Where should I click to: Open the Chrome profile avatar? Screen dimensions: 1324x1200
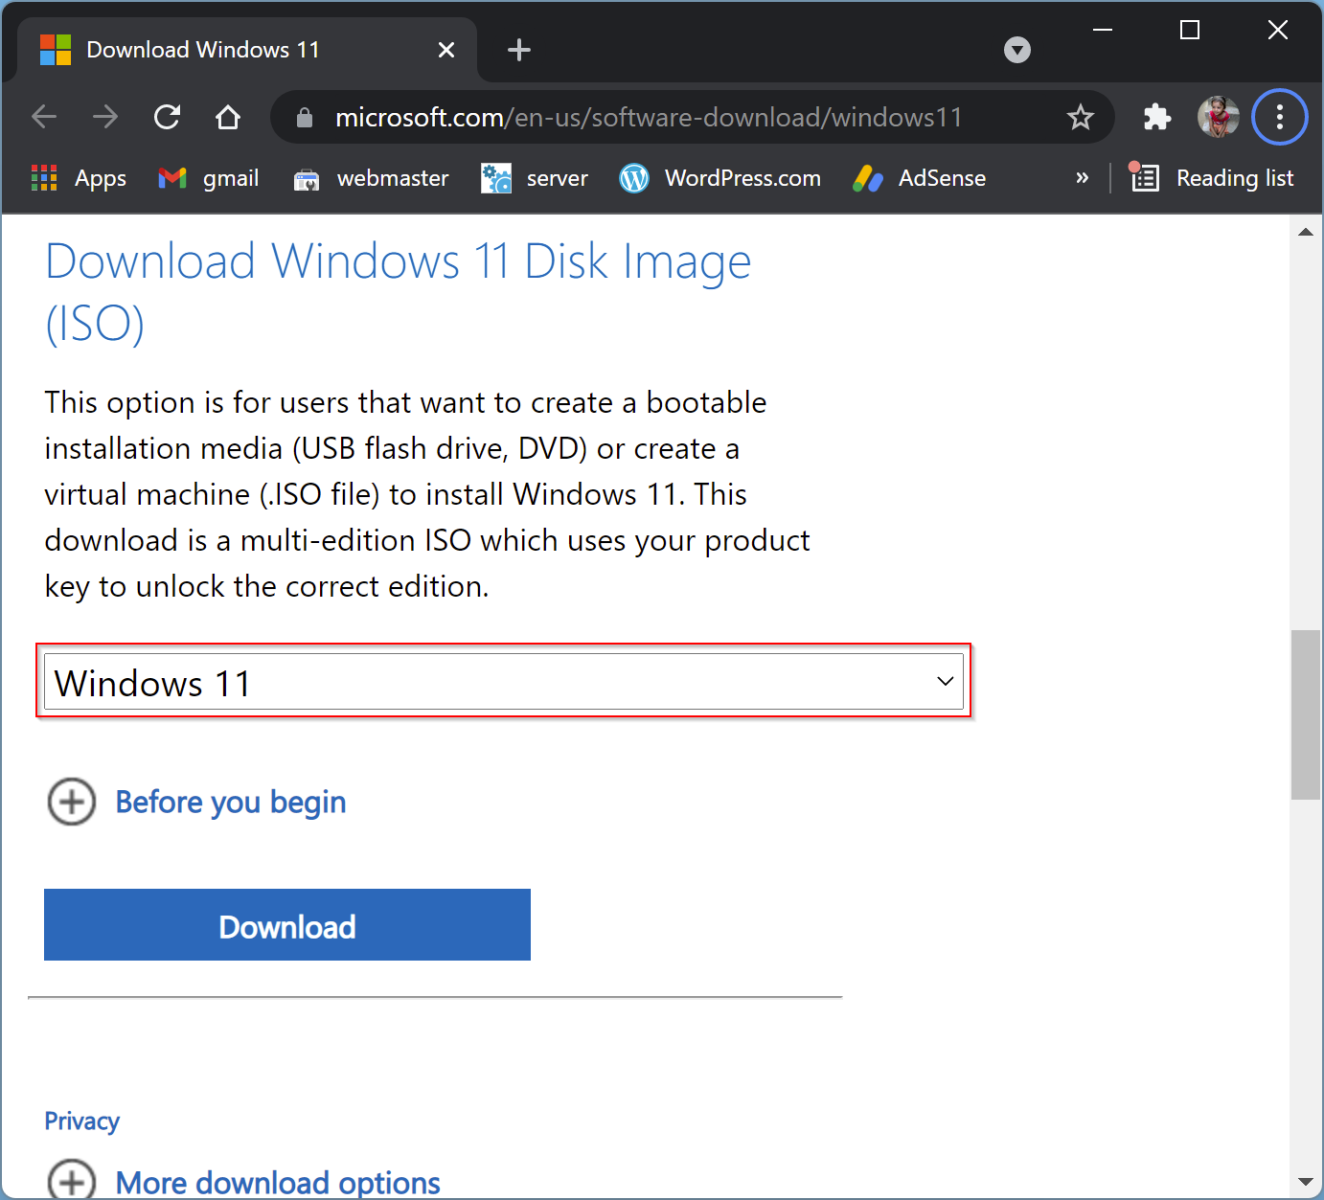coord(1218,117)
